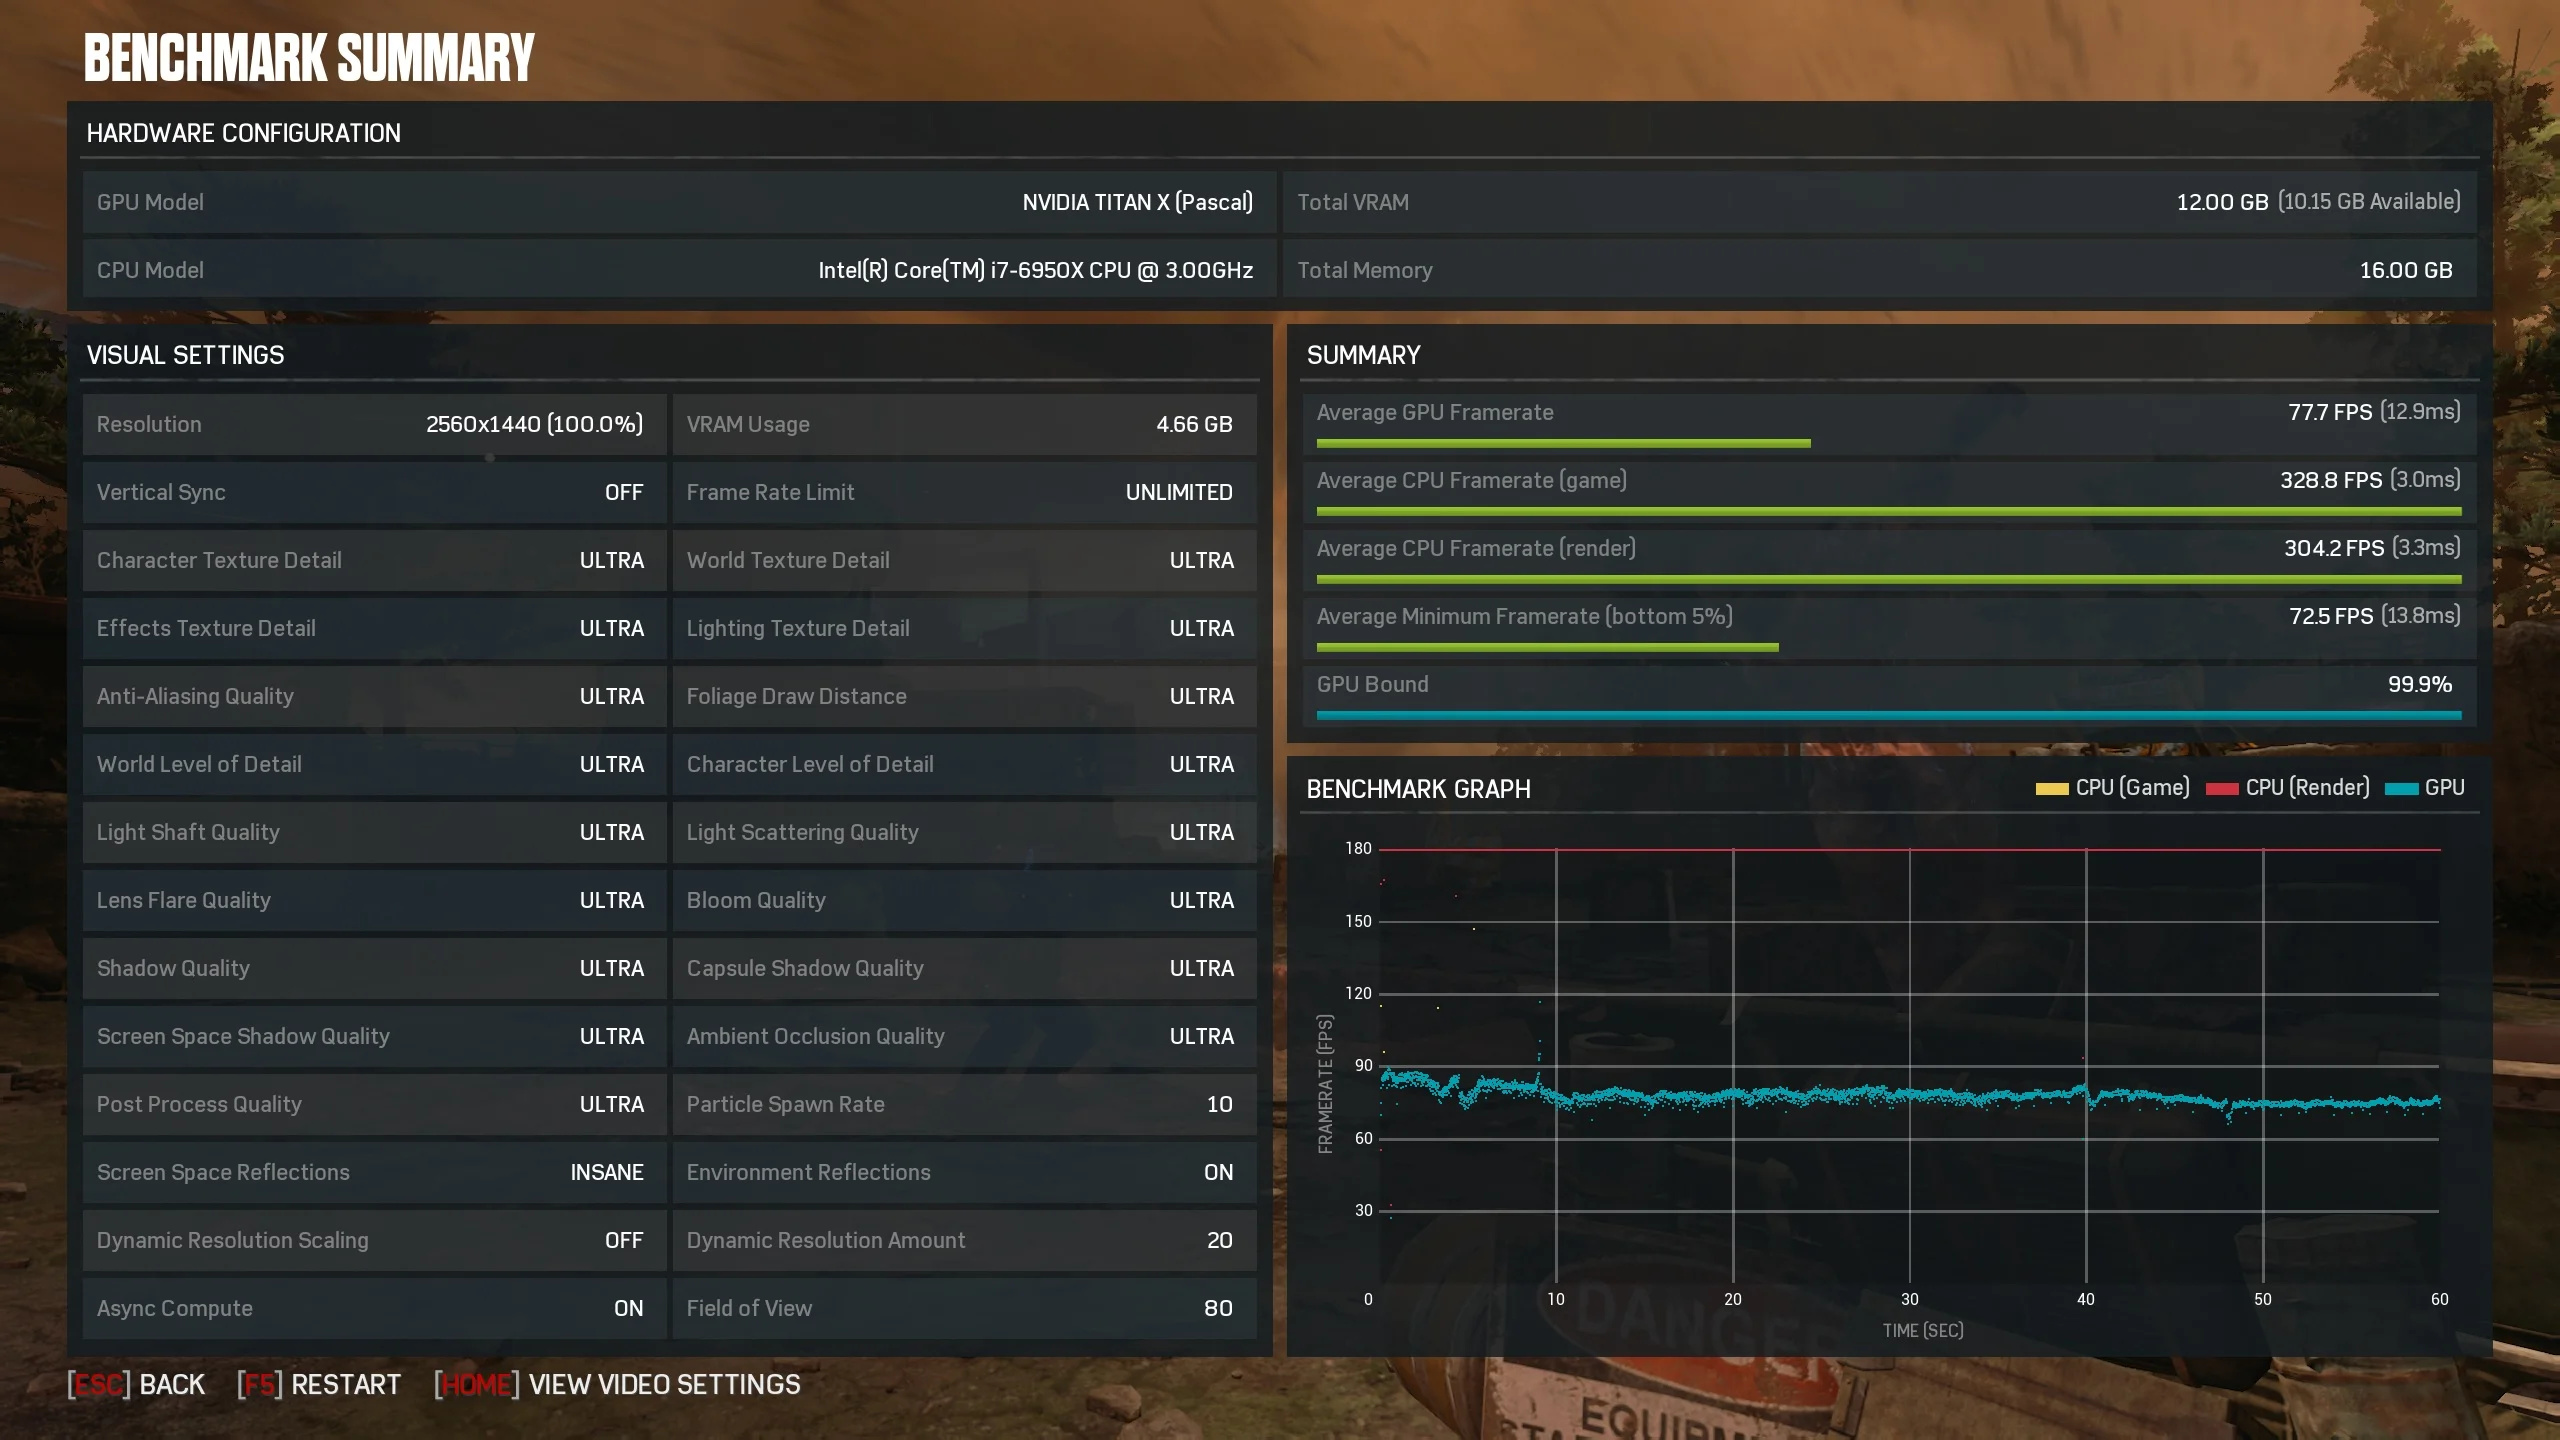The image size is (2560, 1440).
Task: Click the Visual Settings section heading
Action: (185, 355)
